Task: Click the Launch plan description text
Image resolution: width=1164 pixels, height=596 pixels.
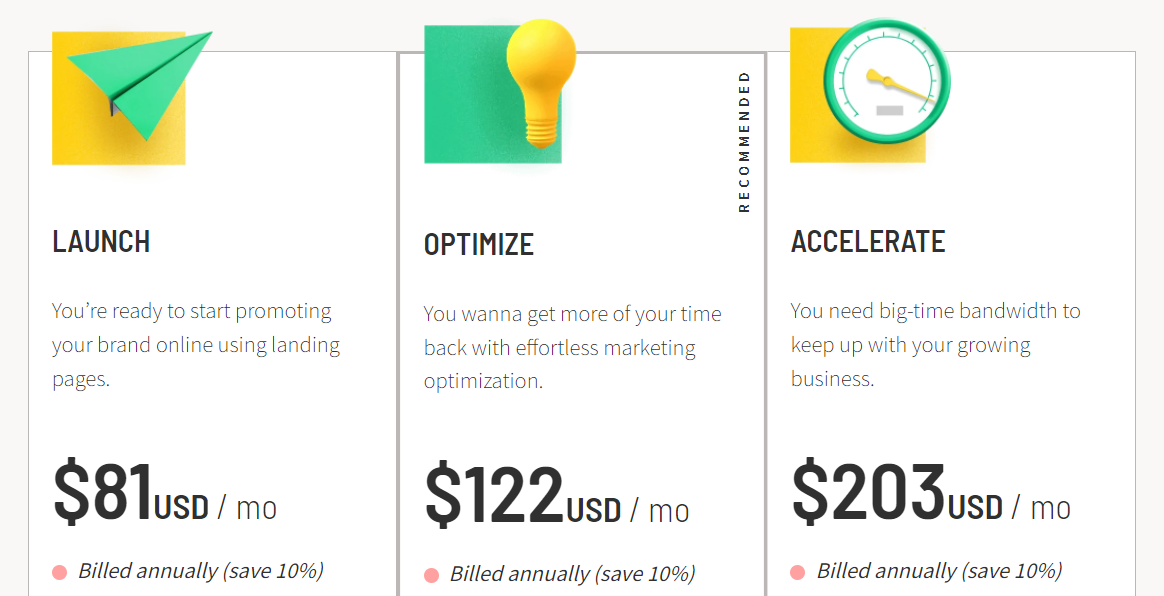Action: pos(196,345)
